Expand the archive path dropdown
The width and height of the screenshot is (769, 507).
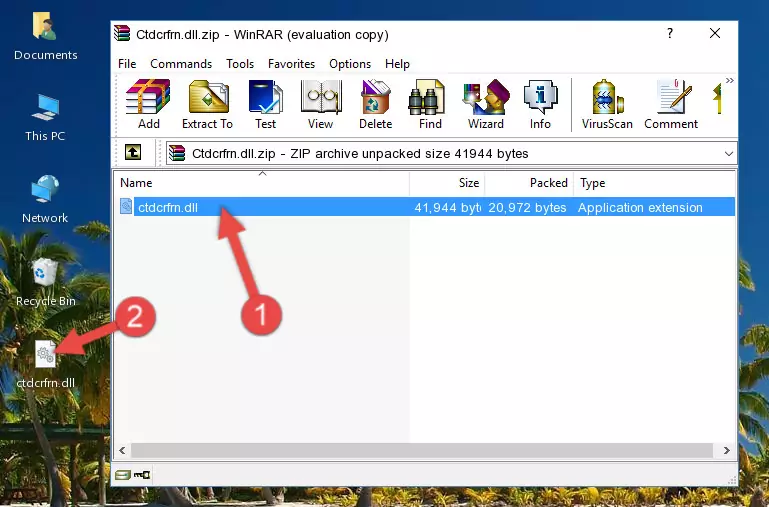point(729,153)
